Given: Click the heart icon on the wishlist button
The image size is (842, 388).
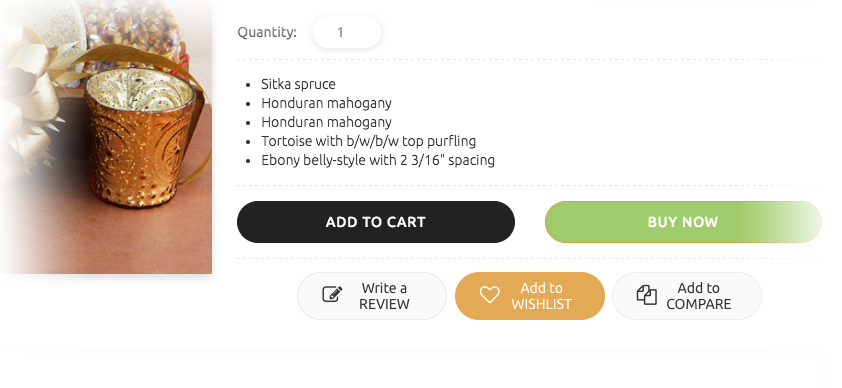Looking at the screenshot, I should (489, 295).
